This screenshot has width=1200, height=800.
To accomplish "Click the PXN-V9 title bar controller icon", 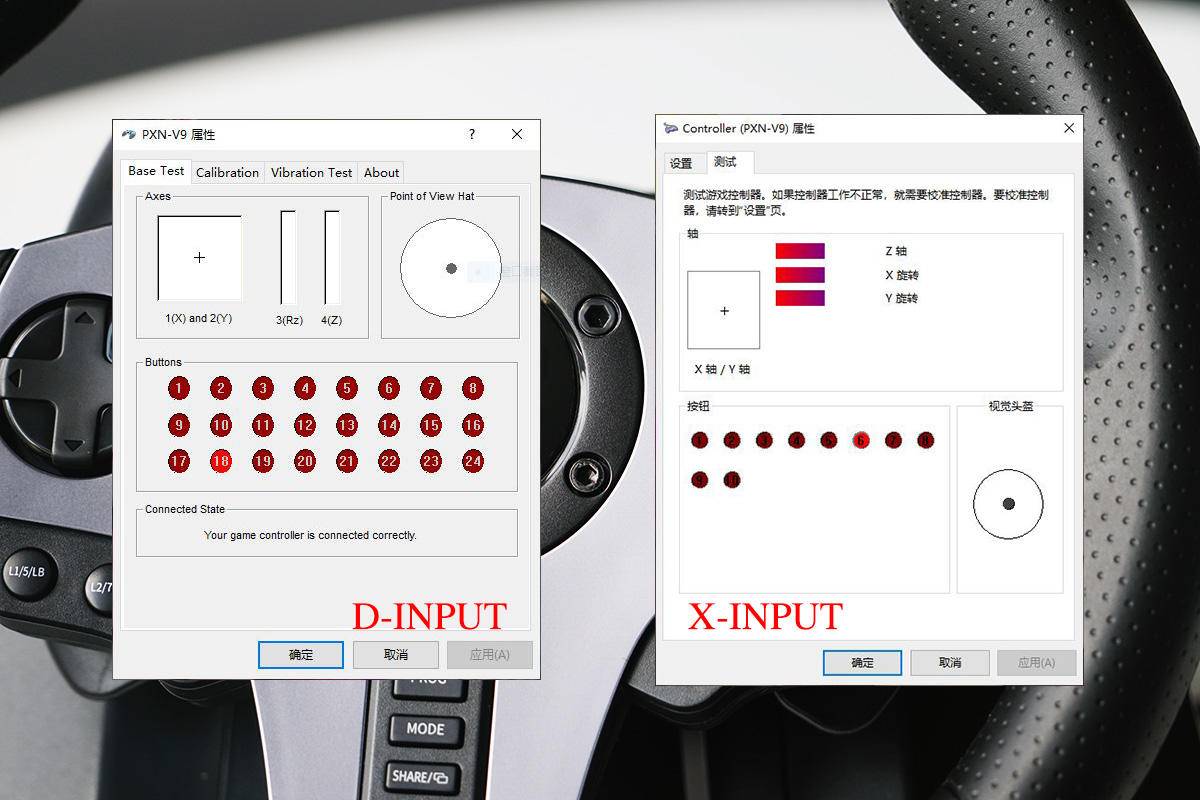I will 129,134.
